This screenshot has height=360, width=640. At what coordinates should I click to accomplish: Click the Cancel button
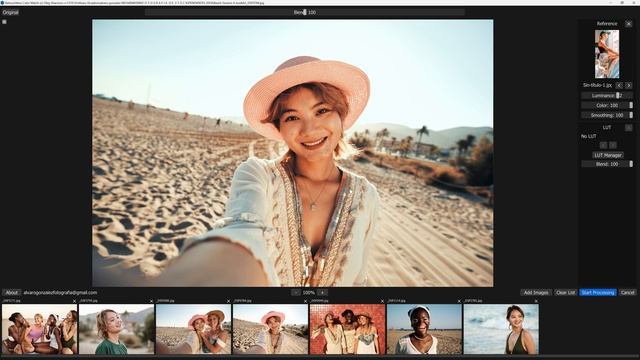627,293
